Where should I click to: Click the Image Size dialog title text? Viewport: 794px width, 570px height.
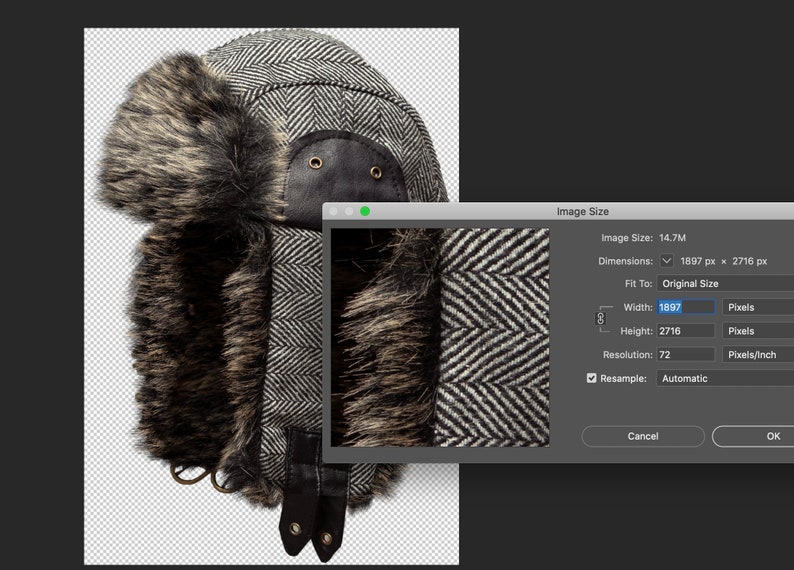[x=582, y=212]
